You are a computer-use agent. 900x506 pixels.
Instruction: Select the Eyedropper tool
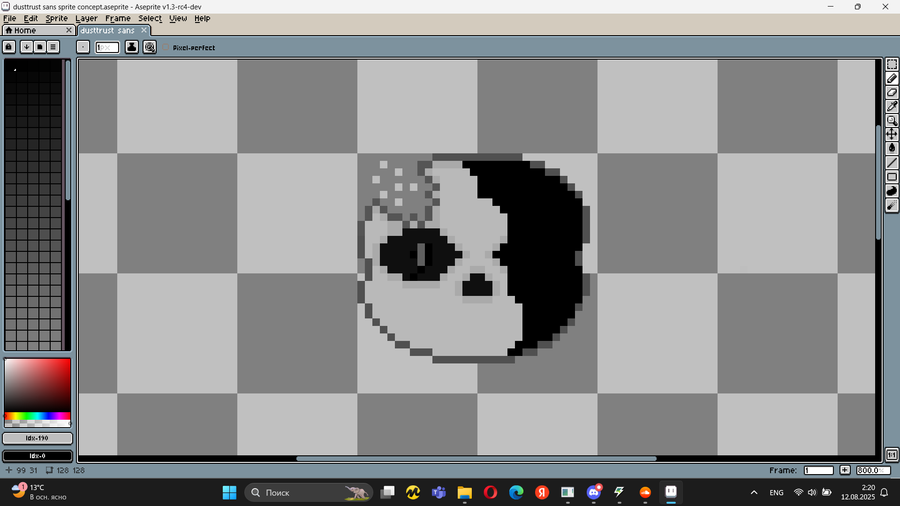coord(891,106)
